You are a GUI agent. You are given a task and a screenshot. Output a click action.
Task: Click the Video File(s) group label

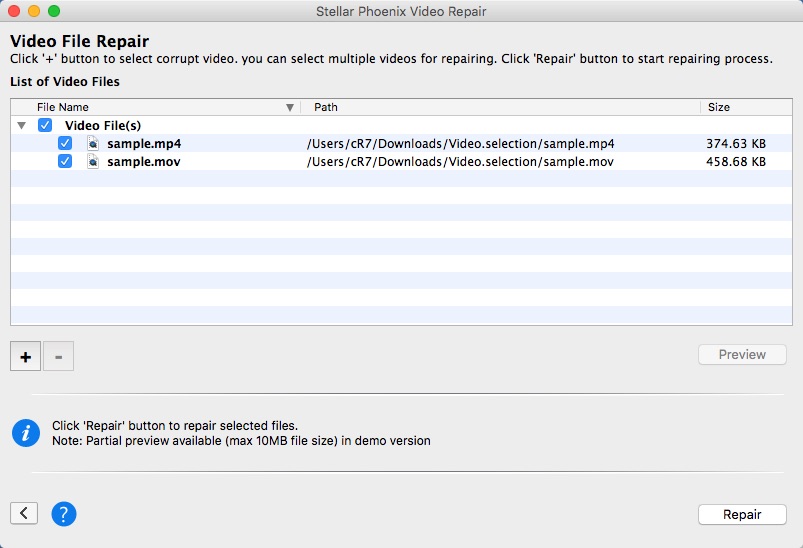click(103, 125)
